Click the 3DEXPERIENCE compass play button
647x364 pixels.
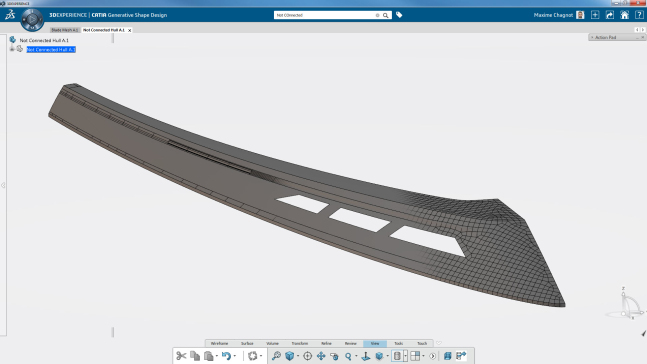32,19
